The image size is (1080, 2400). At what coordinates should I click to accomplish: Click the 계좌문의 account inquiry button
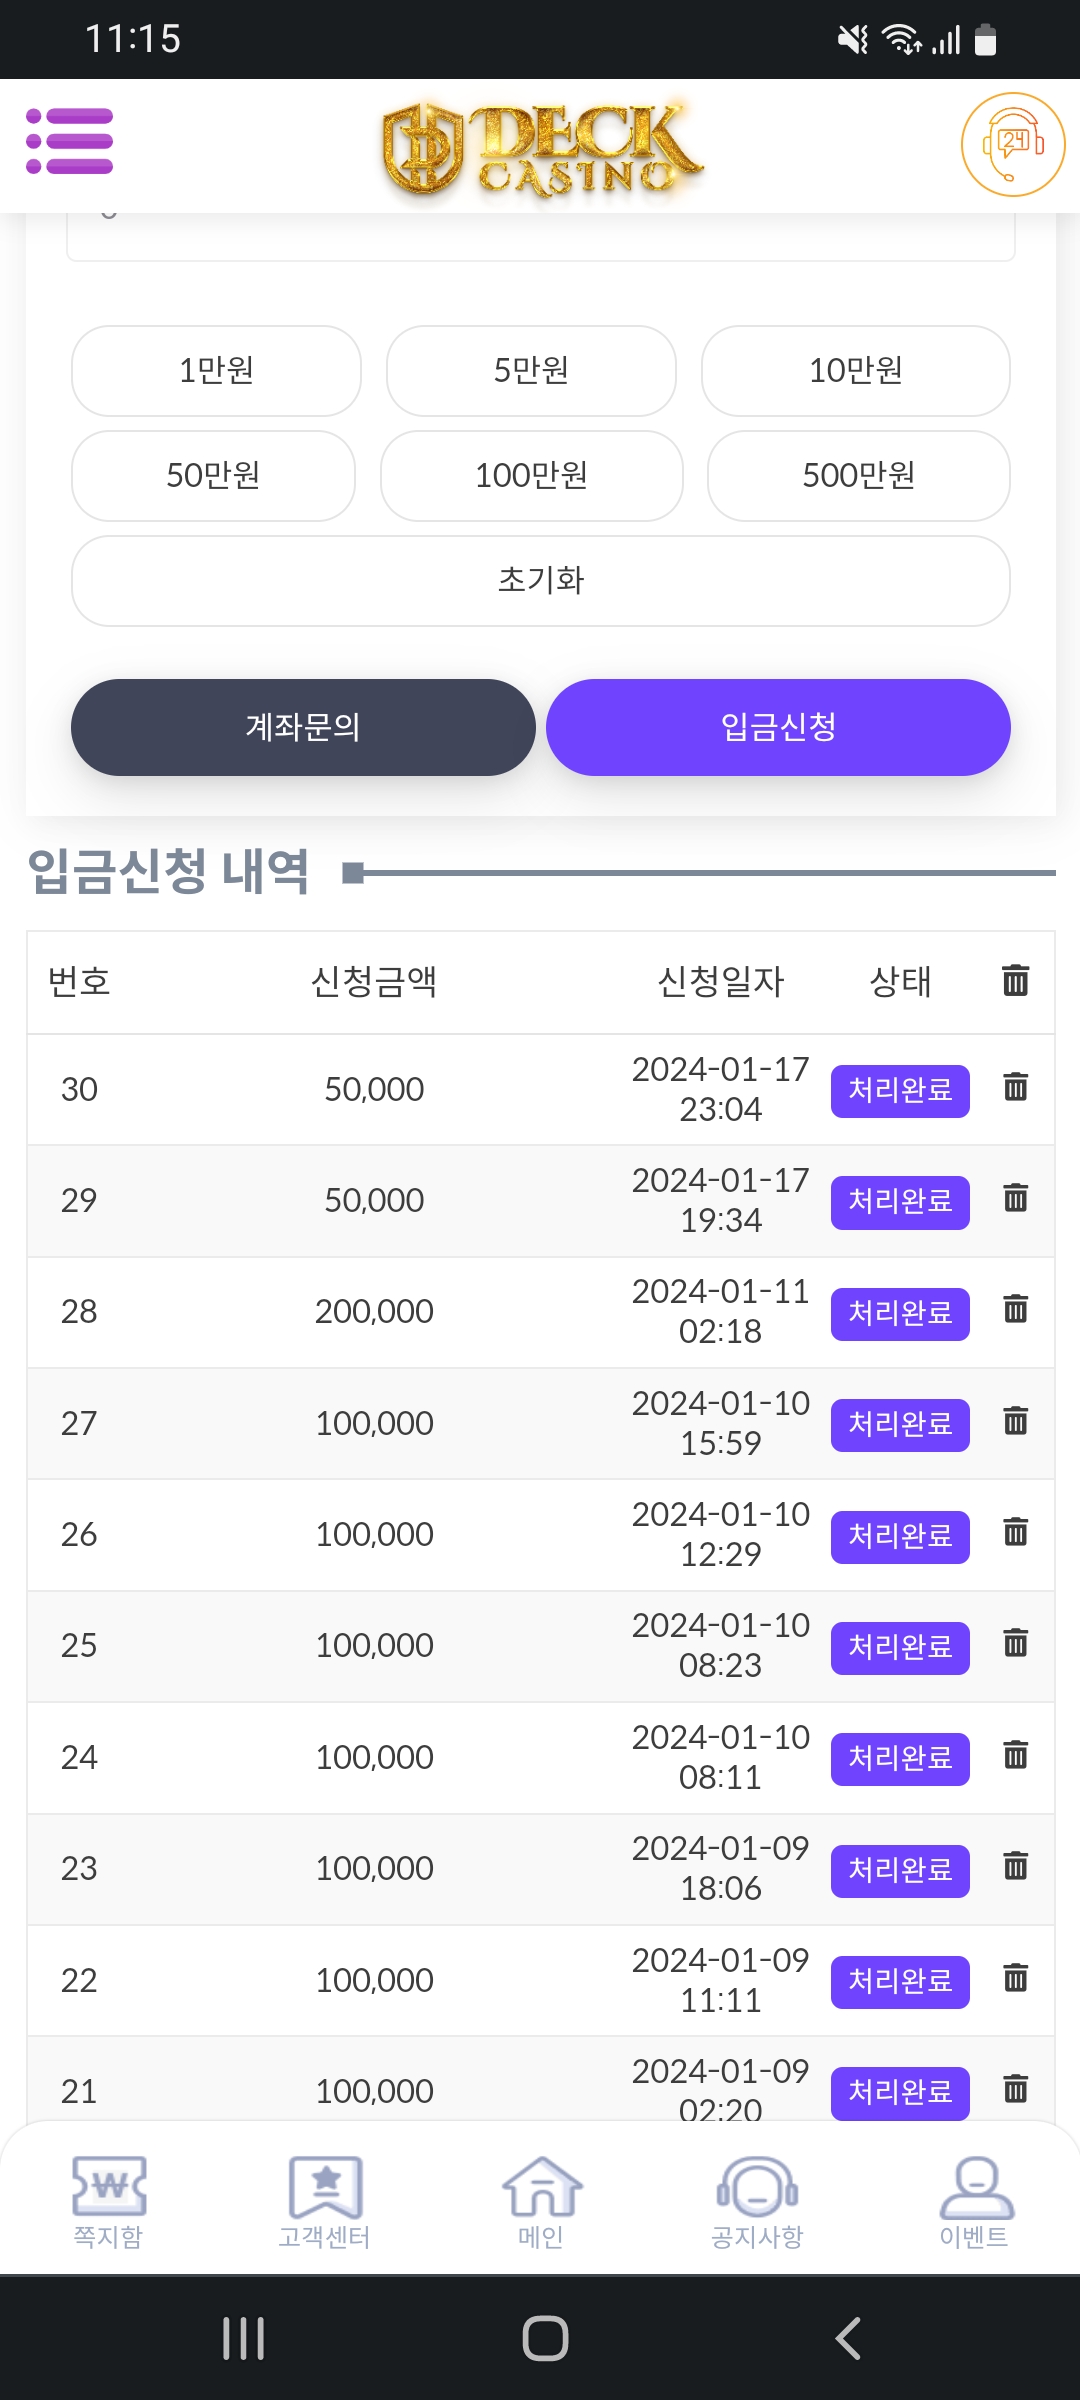click(303, 727)
